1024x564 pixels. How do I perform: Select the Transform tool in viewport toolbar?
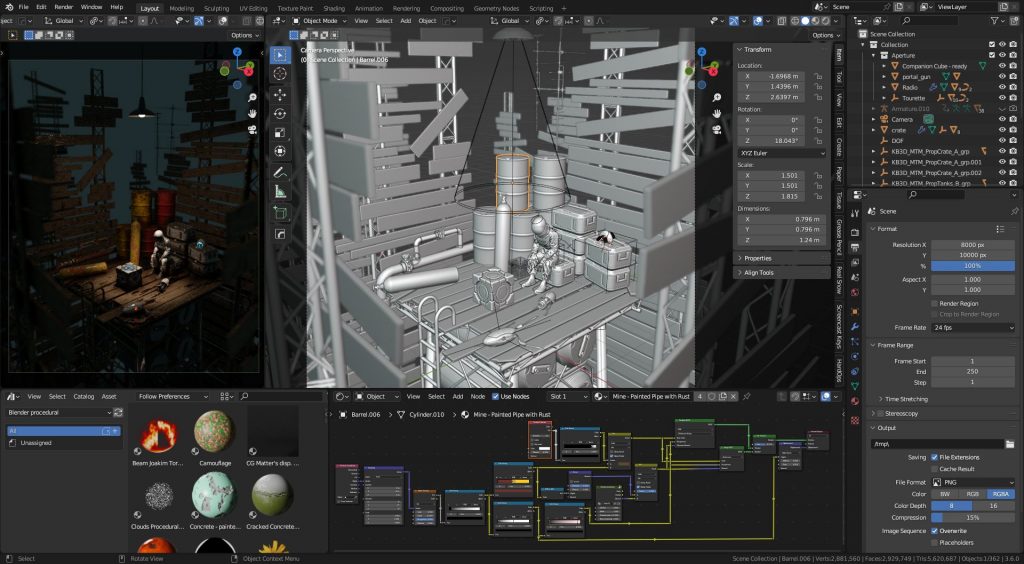coord(280,151)
